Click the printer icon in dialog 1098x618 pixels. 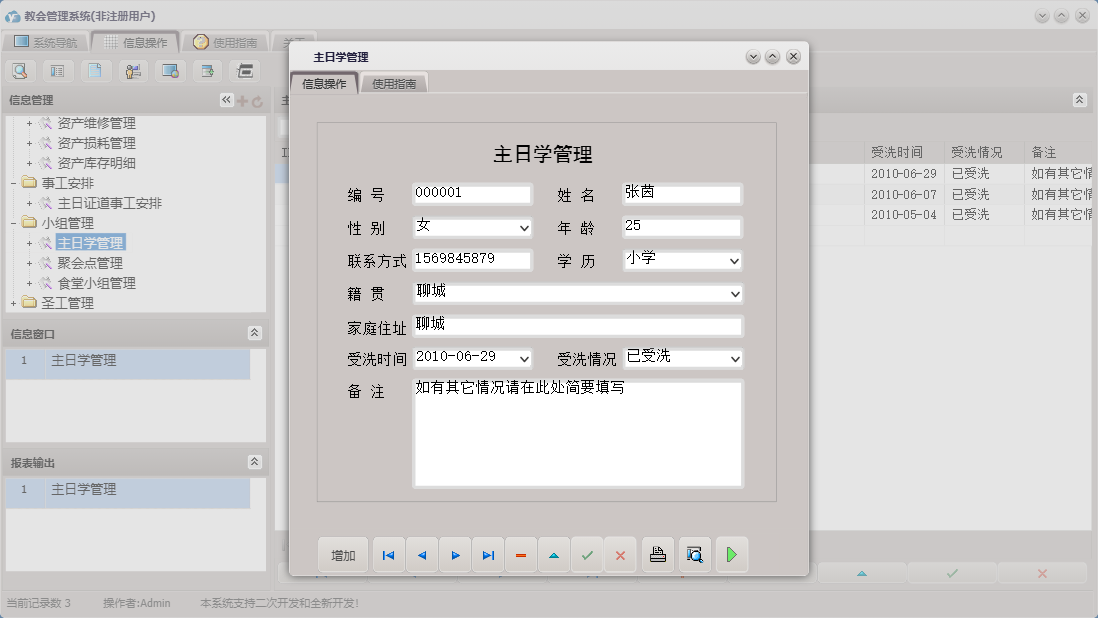point(658,555)
